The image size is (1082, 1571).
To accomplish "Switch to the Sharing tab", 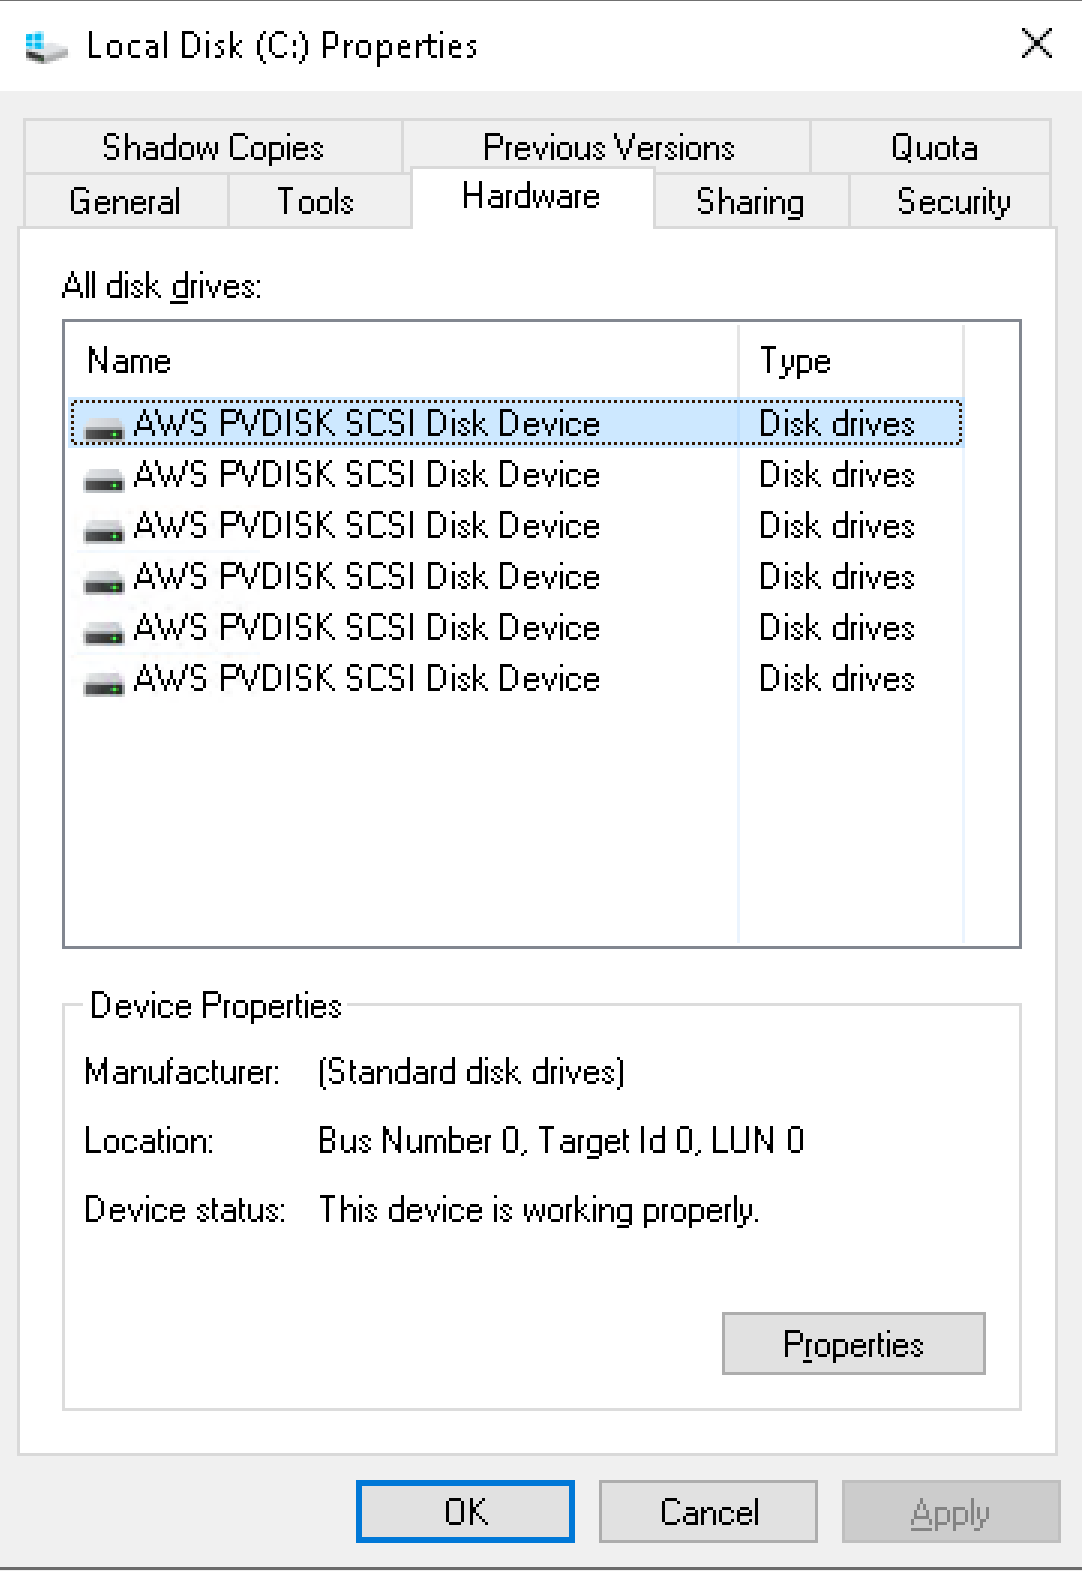I will coord(750,201).
